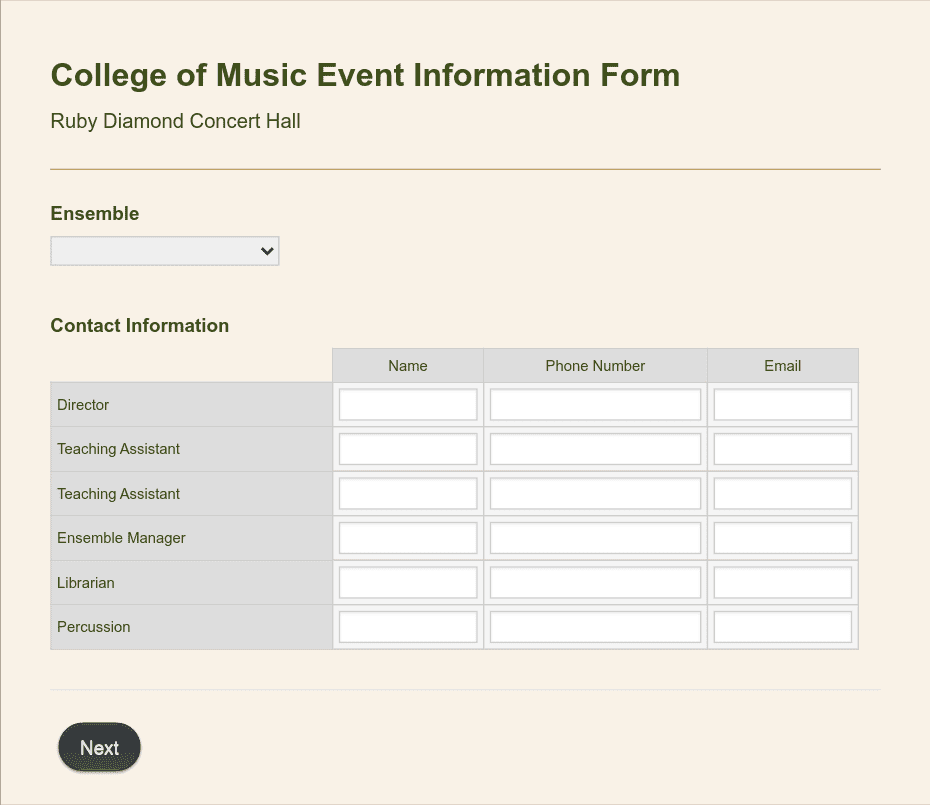Open the Ensemble dropdown
The width and height of the screenshot is (930, 805).
164,251
